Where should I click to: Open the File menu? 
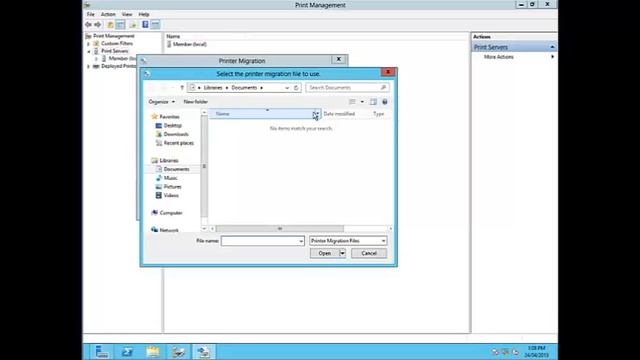(91, 14)
